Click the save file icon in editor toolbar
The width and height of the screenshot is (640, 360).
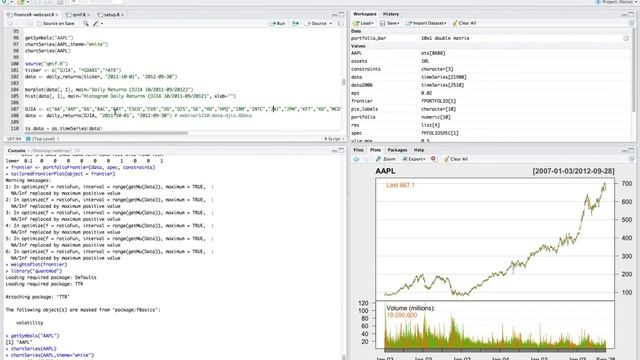30,24
